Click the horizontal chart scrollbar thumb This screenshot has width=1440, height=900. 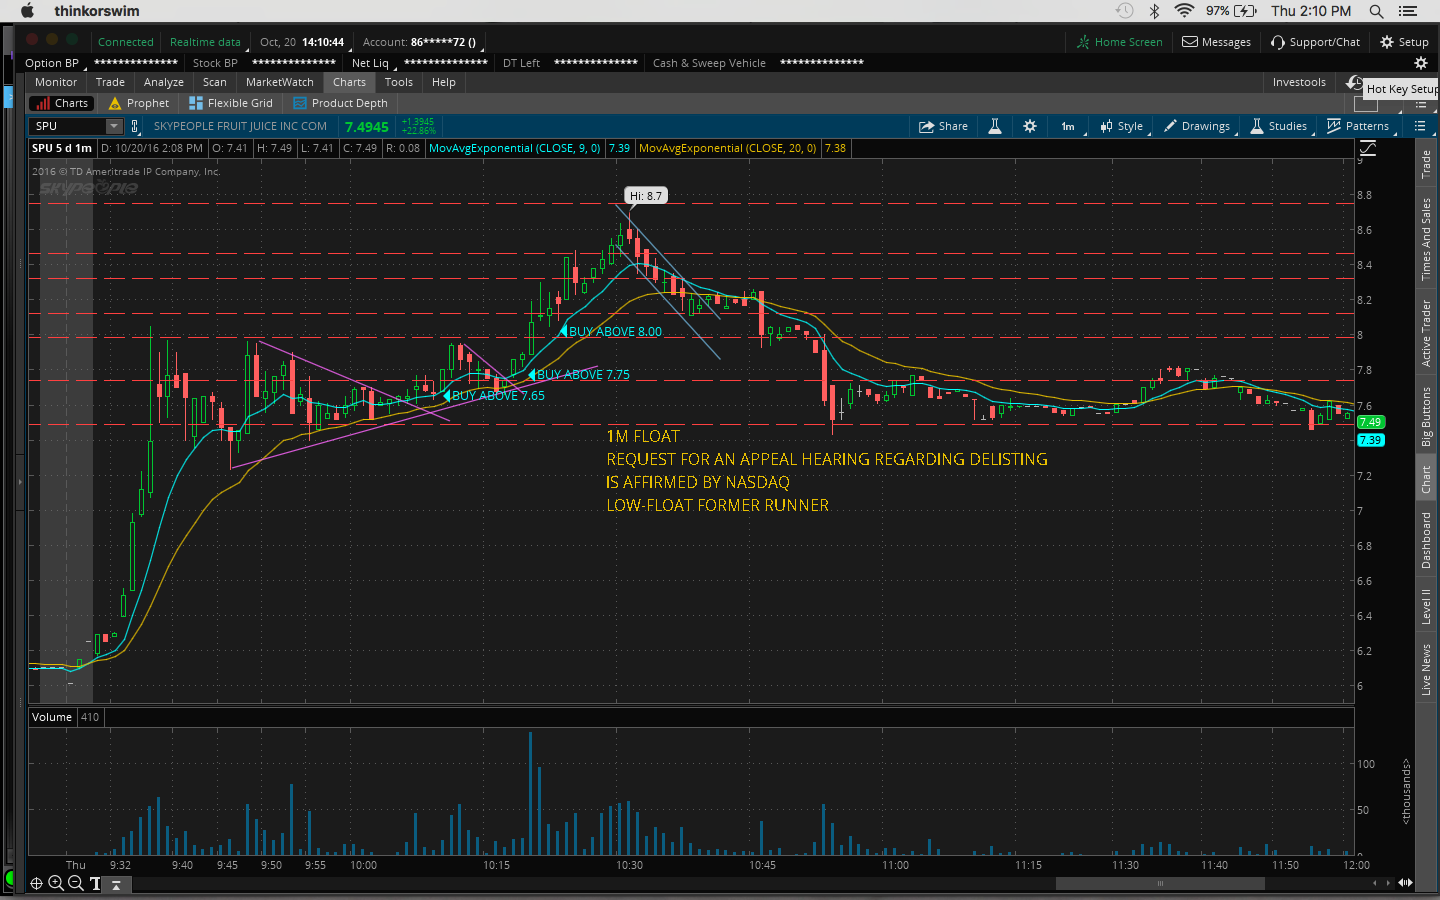[x=1160, y=883]
